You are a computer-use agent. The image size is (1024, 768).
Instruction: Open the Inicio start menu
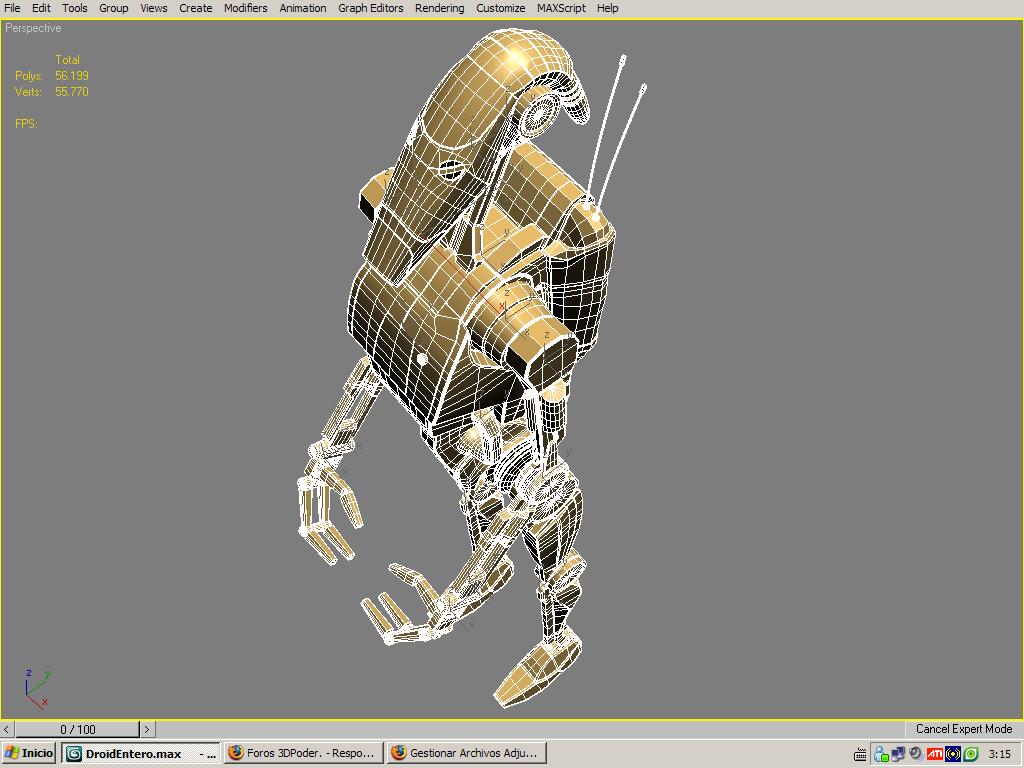(29, 753)
